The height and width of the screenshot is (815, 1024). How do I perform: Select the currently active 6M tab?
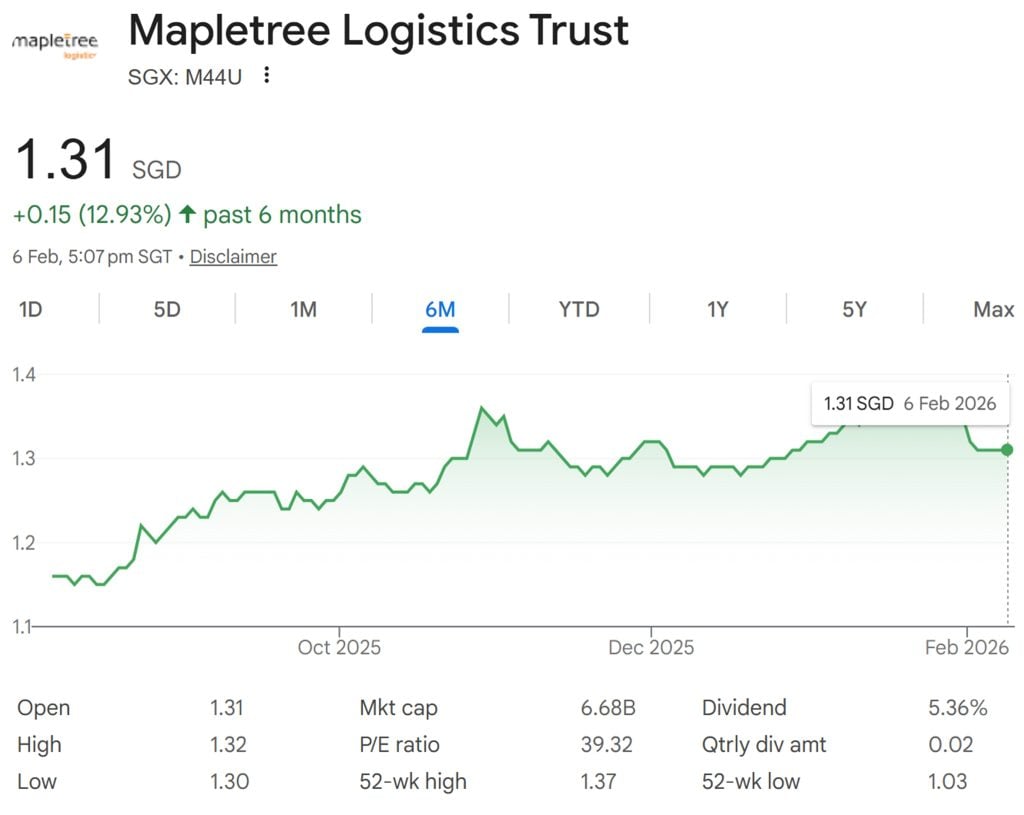[x=441, y=310]
